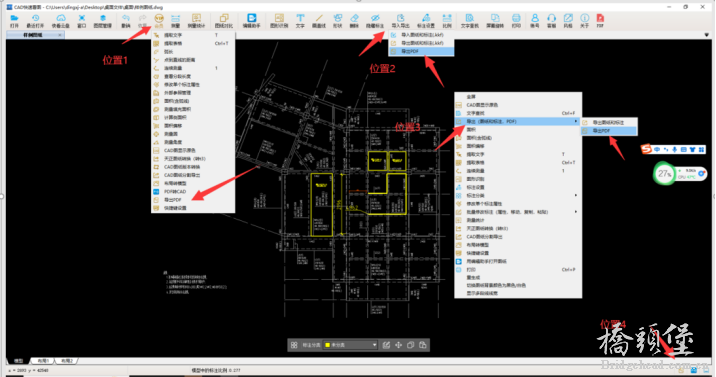Screen dimensions: 716x377
Task: Expand the 标注分类 submenu in the context menu
Action: click(518, 195)
